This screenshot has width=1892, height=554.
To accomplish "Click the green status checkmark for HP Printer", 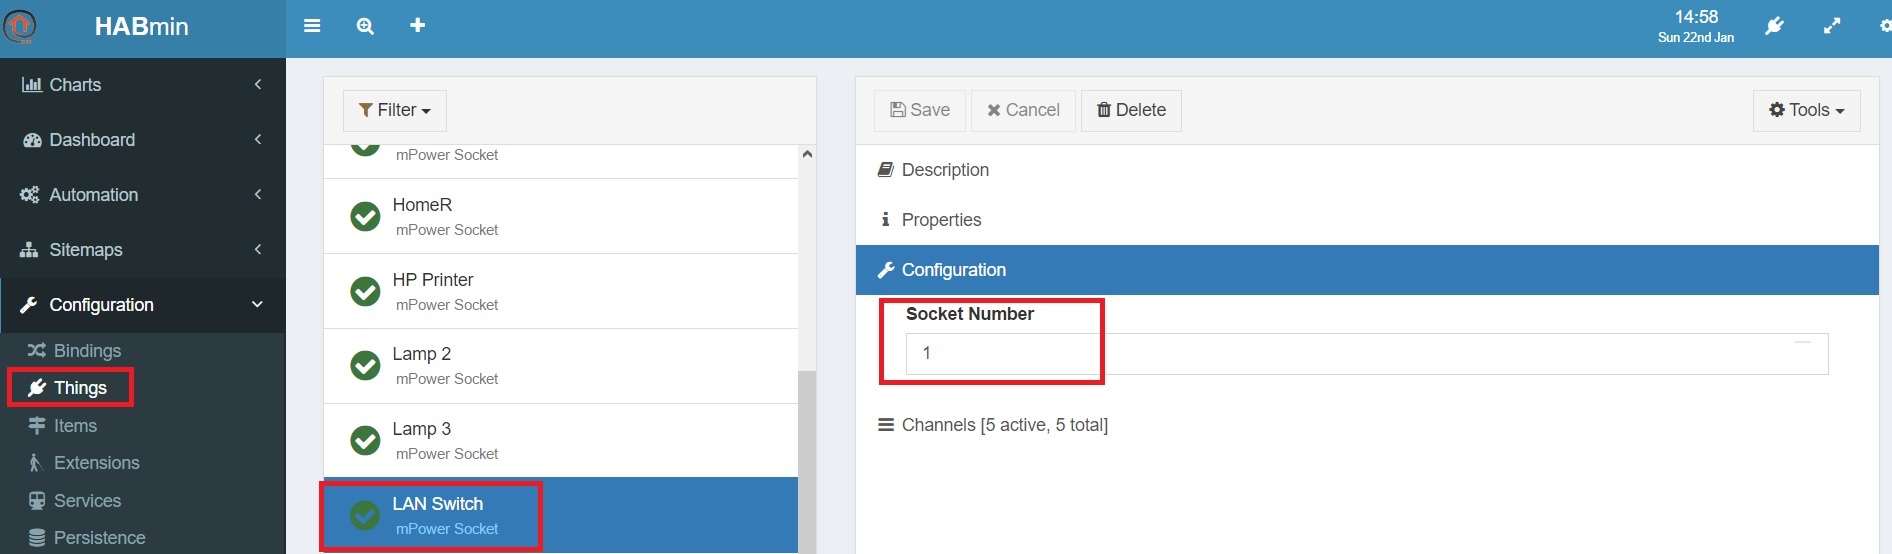I will tap(365, 291).
